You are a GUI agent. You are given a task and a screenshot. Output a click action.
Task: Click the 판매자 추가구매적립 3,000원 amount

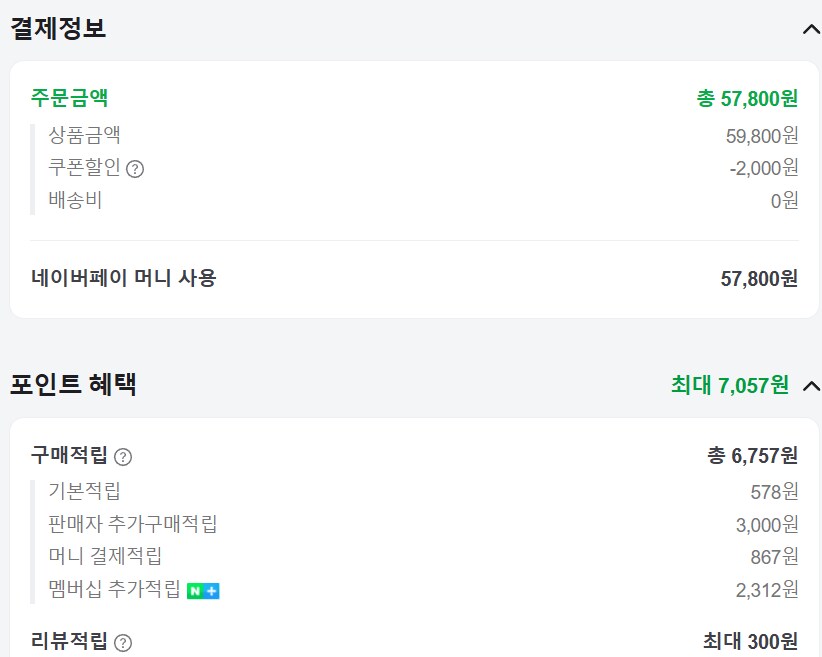point(764,525)
